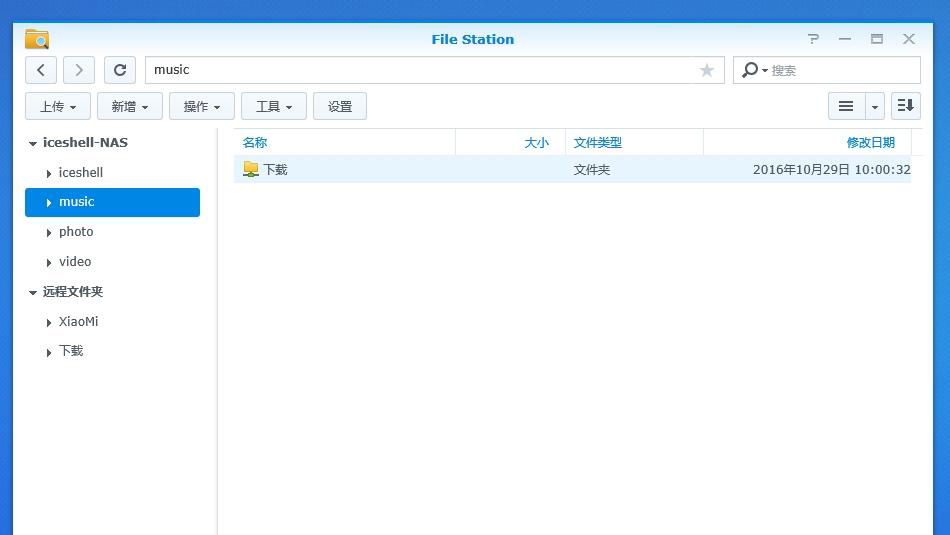Add music folder to favorites star
Image resolution: width=950 pixels, height=535 pixels.
tap(707, 70)
